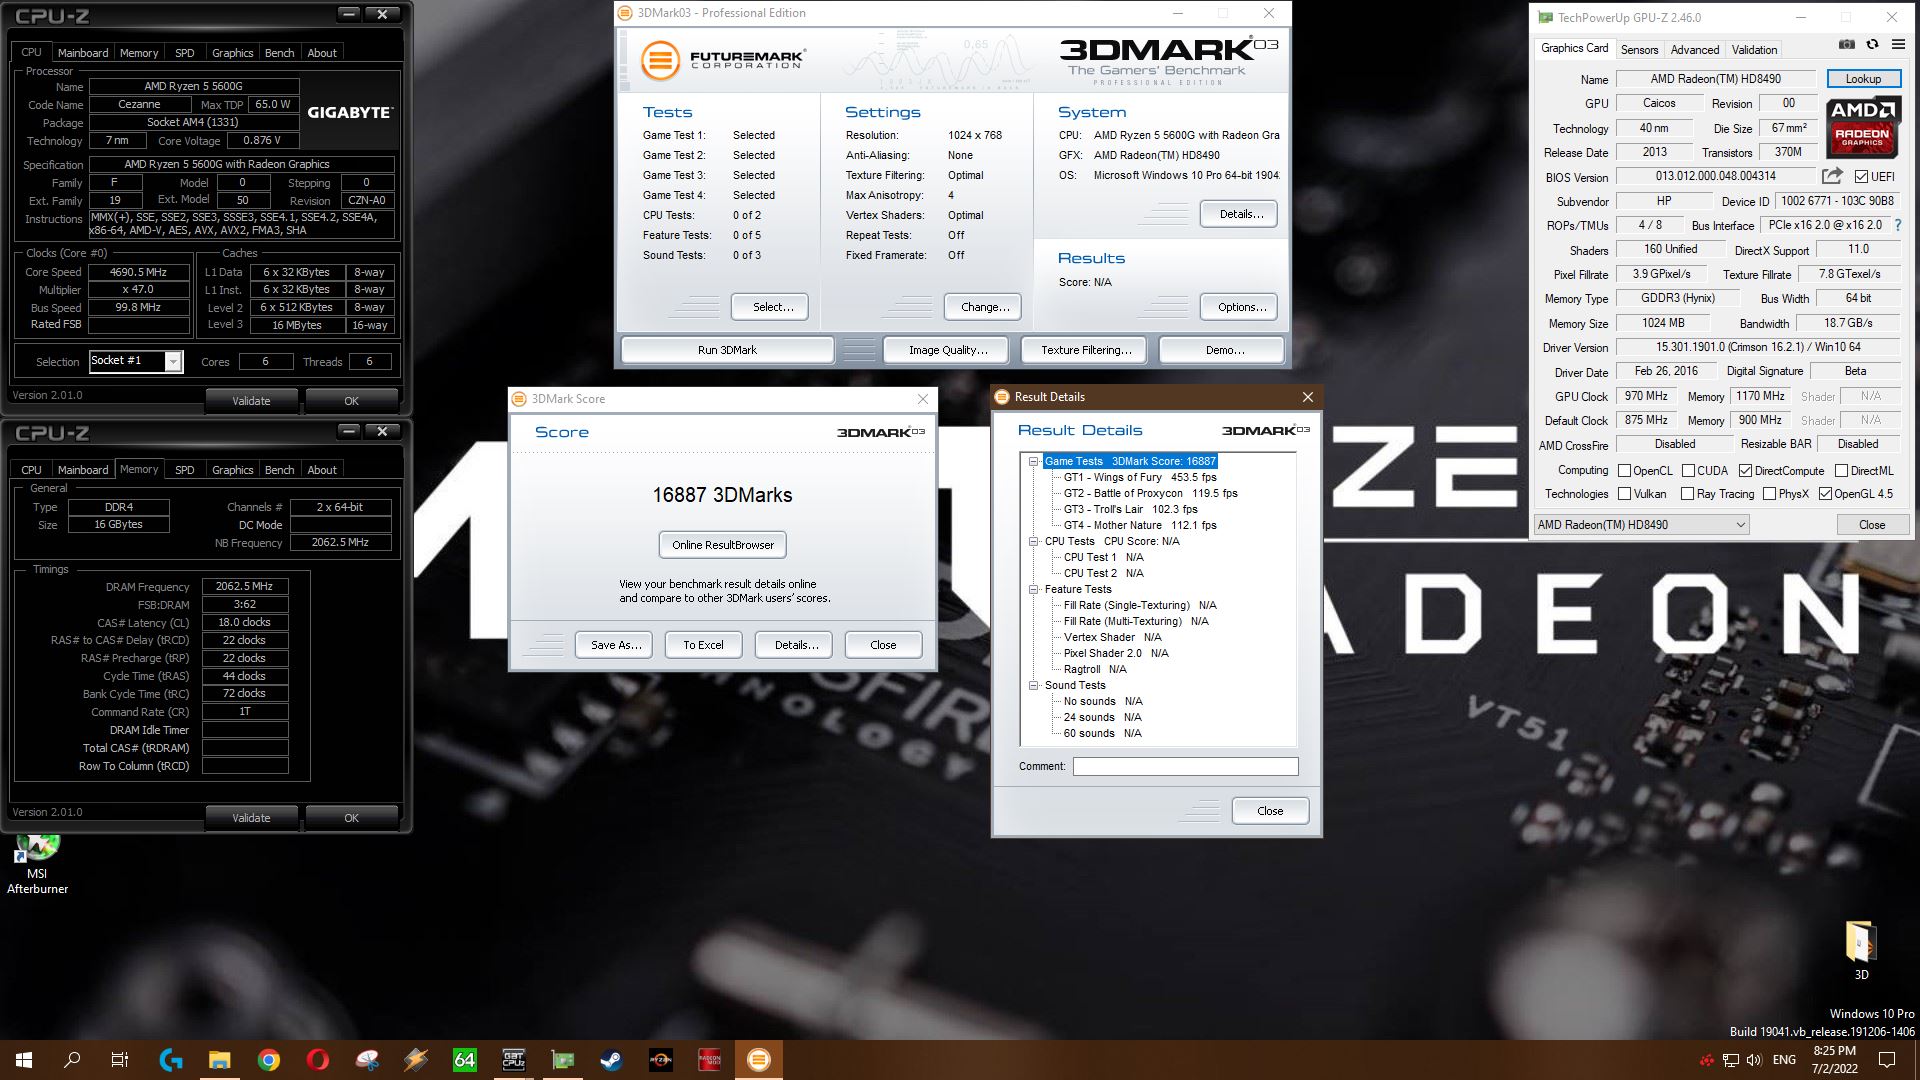Launch Opera browser from taskbar
The width and height of the screenshot is (1920, 1080).
tap(318, 1060)
